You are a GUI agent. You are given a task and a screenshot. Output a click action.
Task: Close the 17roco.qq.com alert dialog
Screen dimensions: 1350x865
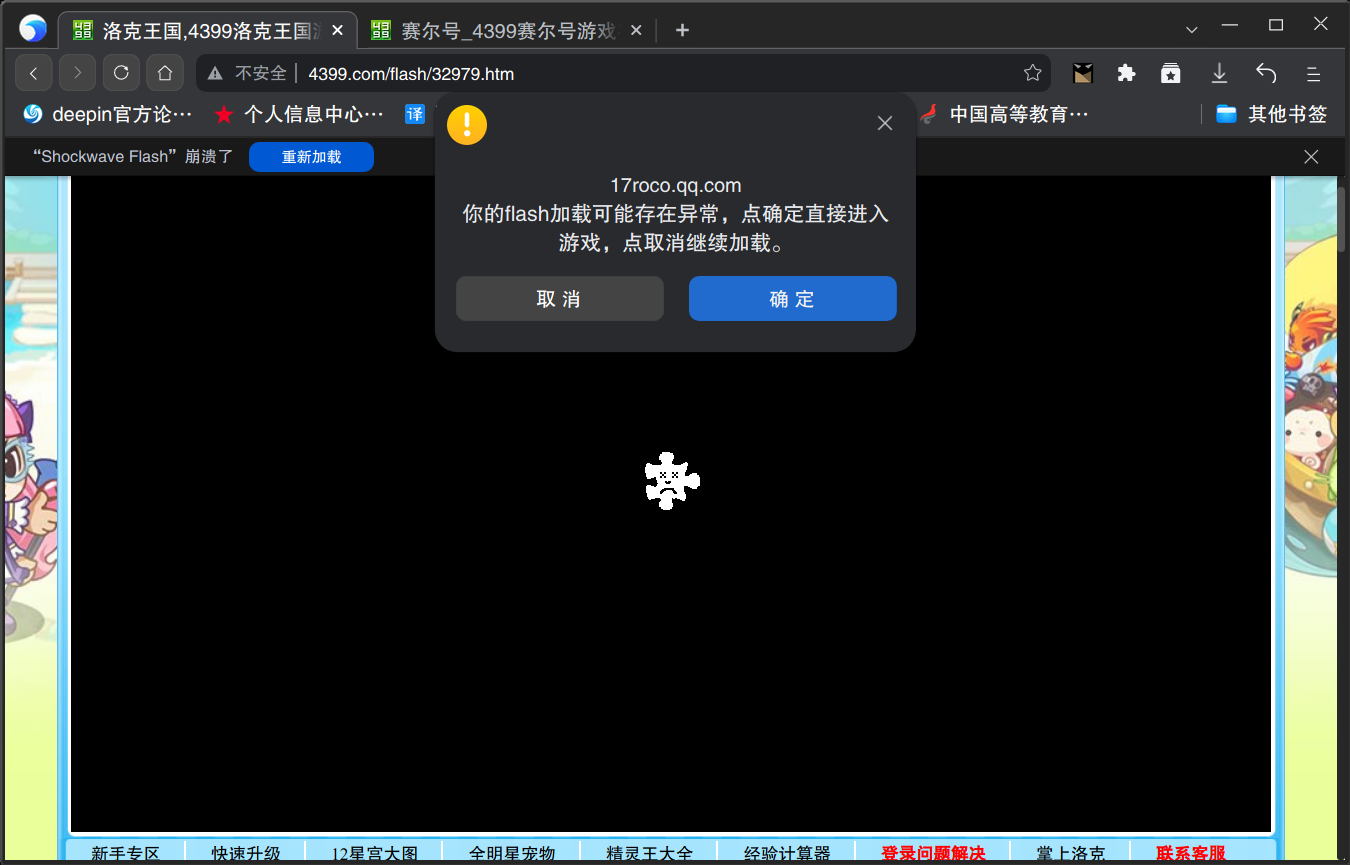[884, 123]
